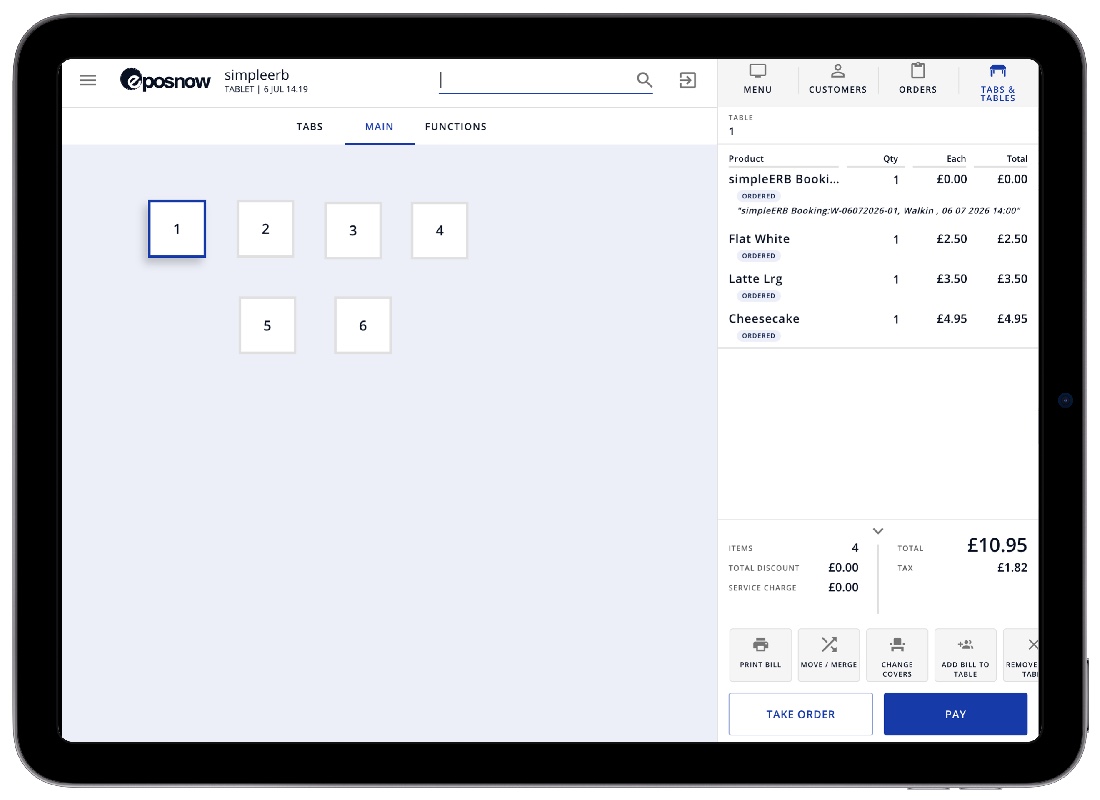1100x800 pixels.
Task: Open Tabs & Tables view
Action: 998,83
